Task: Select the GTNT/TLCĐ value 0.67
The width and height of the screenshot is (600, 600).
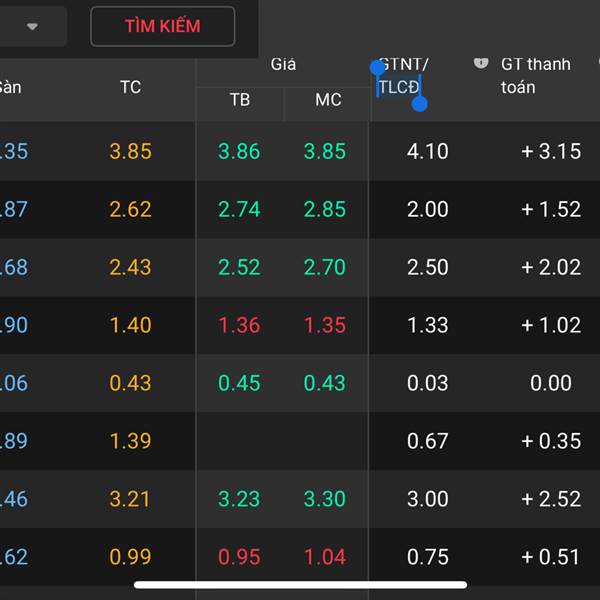Action: (427, 441)
